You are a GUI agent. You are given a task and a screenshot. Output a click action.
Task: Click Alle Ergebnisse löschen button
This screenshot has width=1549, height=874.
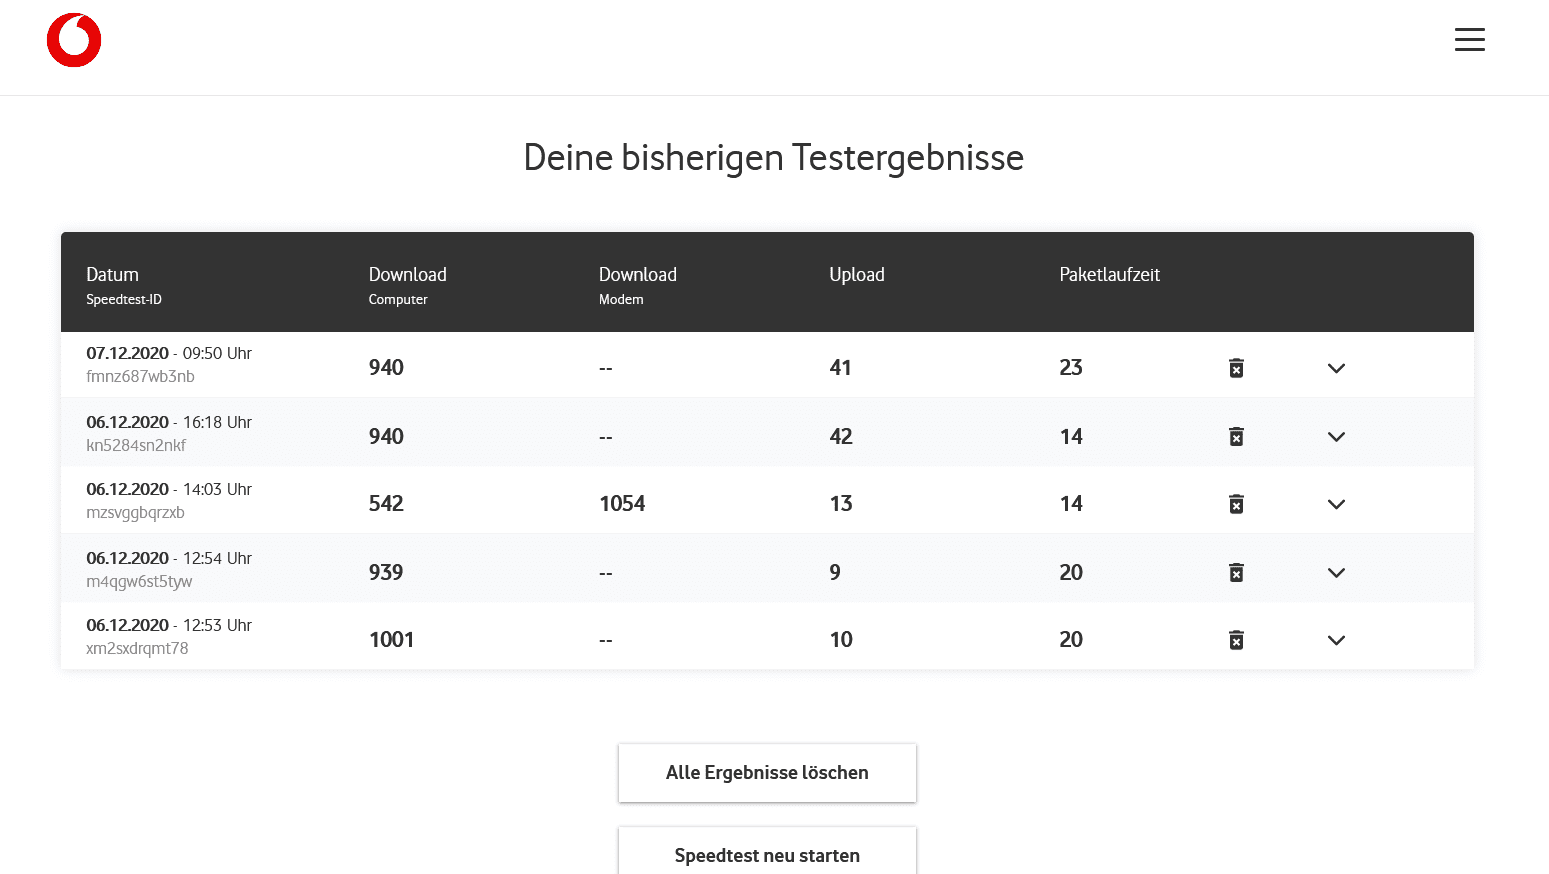(767, 773)
